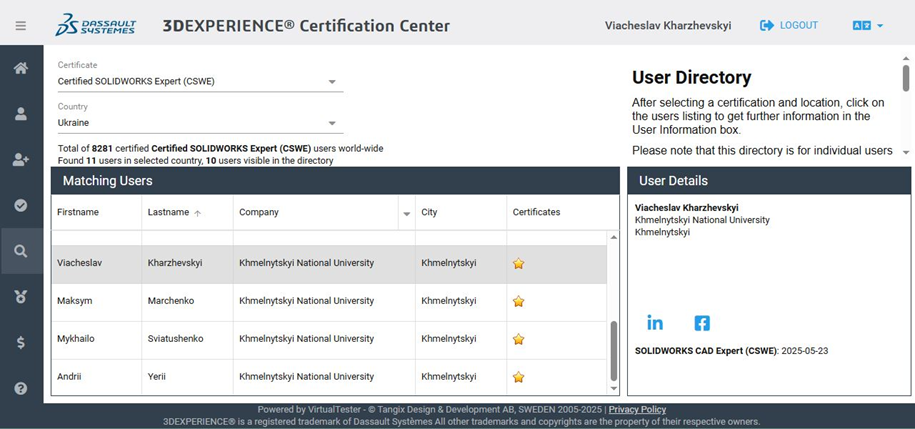
Task: Click Khmelnytskyi city cell in Yerii row
Action: [x=461, y=377]
